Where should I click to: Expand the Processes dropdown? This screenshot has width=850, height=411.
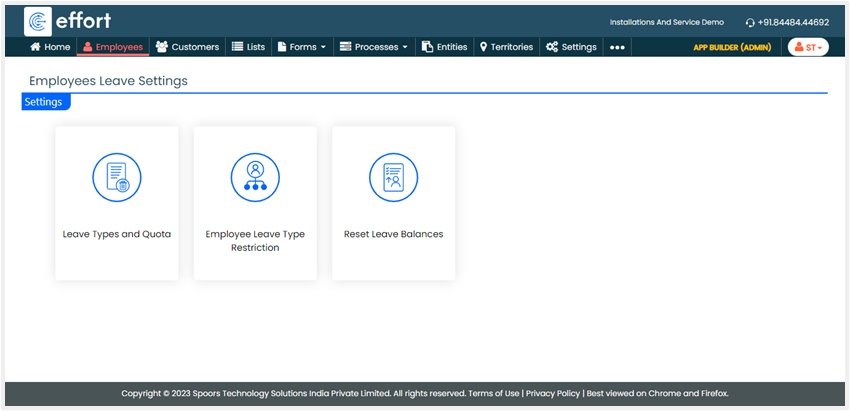pyautogui.click(x=374, y=47)
